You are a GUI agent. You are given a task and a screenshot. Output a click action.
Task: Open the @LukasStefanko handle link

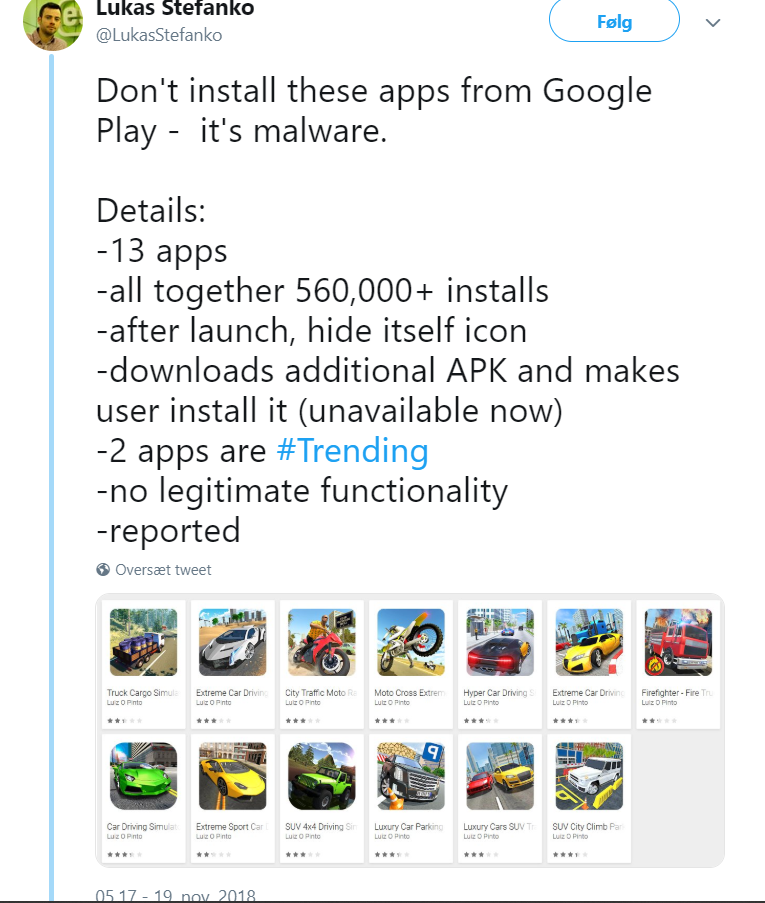(x=159, y=35)
